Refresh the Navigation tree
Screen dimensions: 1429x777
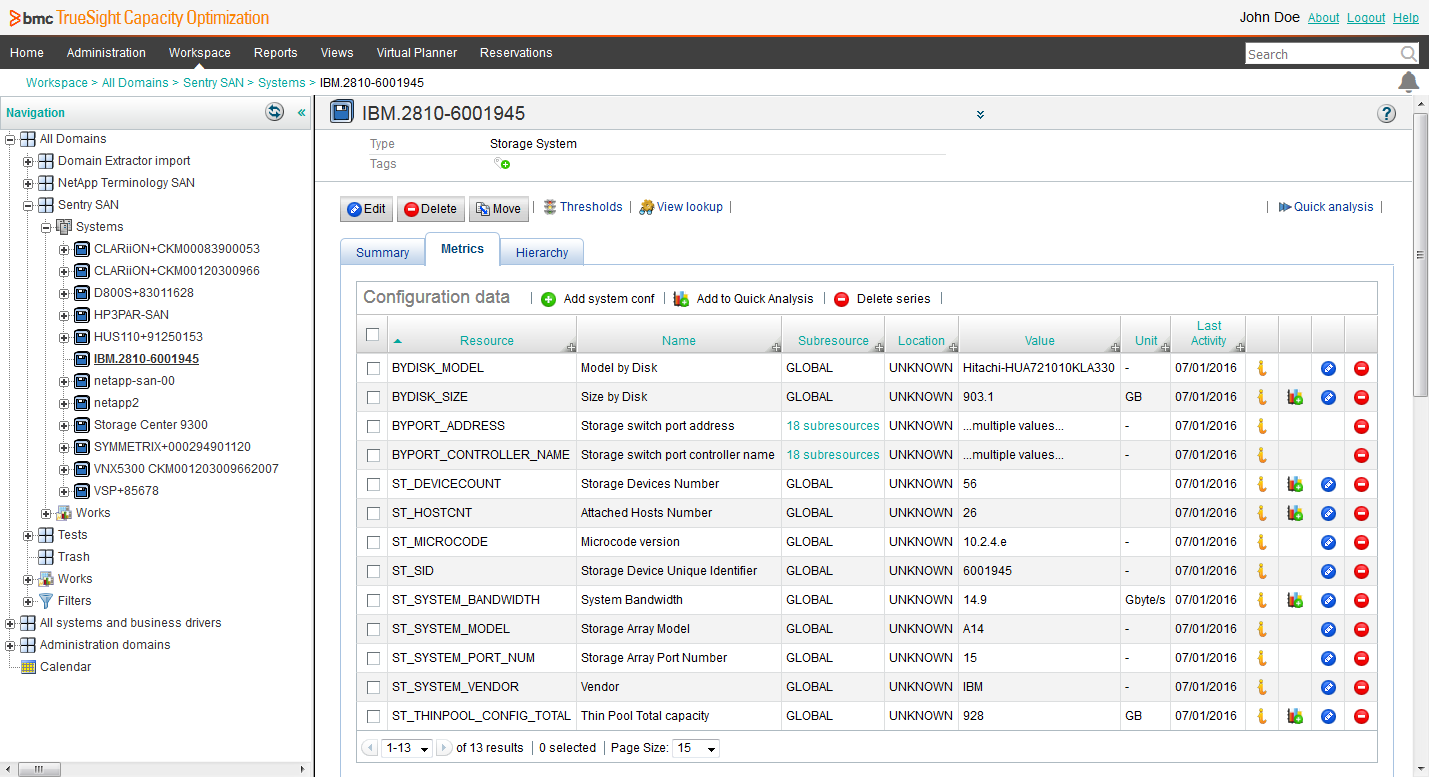pyautogui.click(x=274, y=112)
